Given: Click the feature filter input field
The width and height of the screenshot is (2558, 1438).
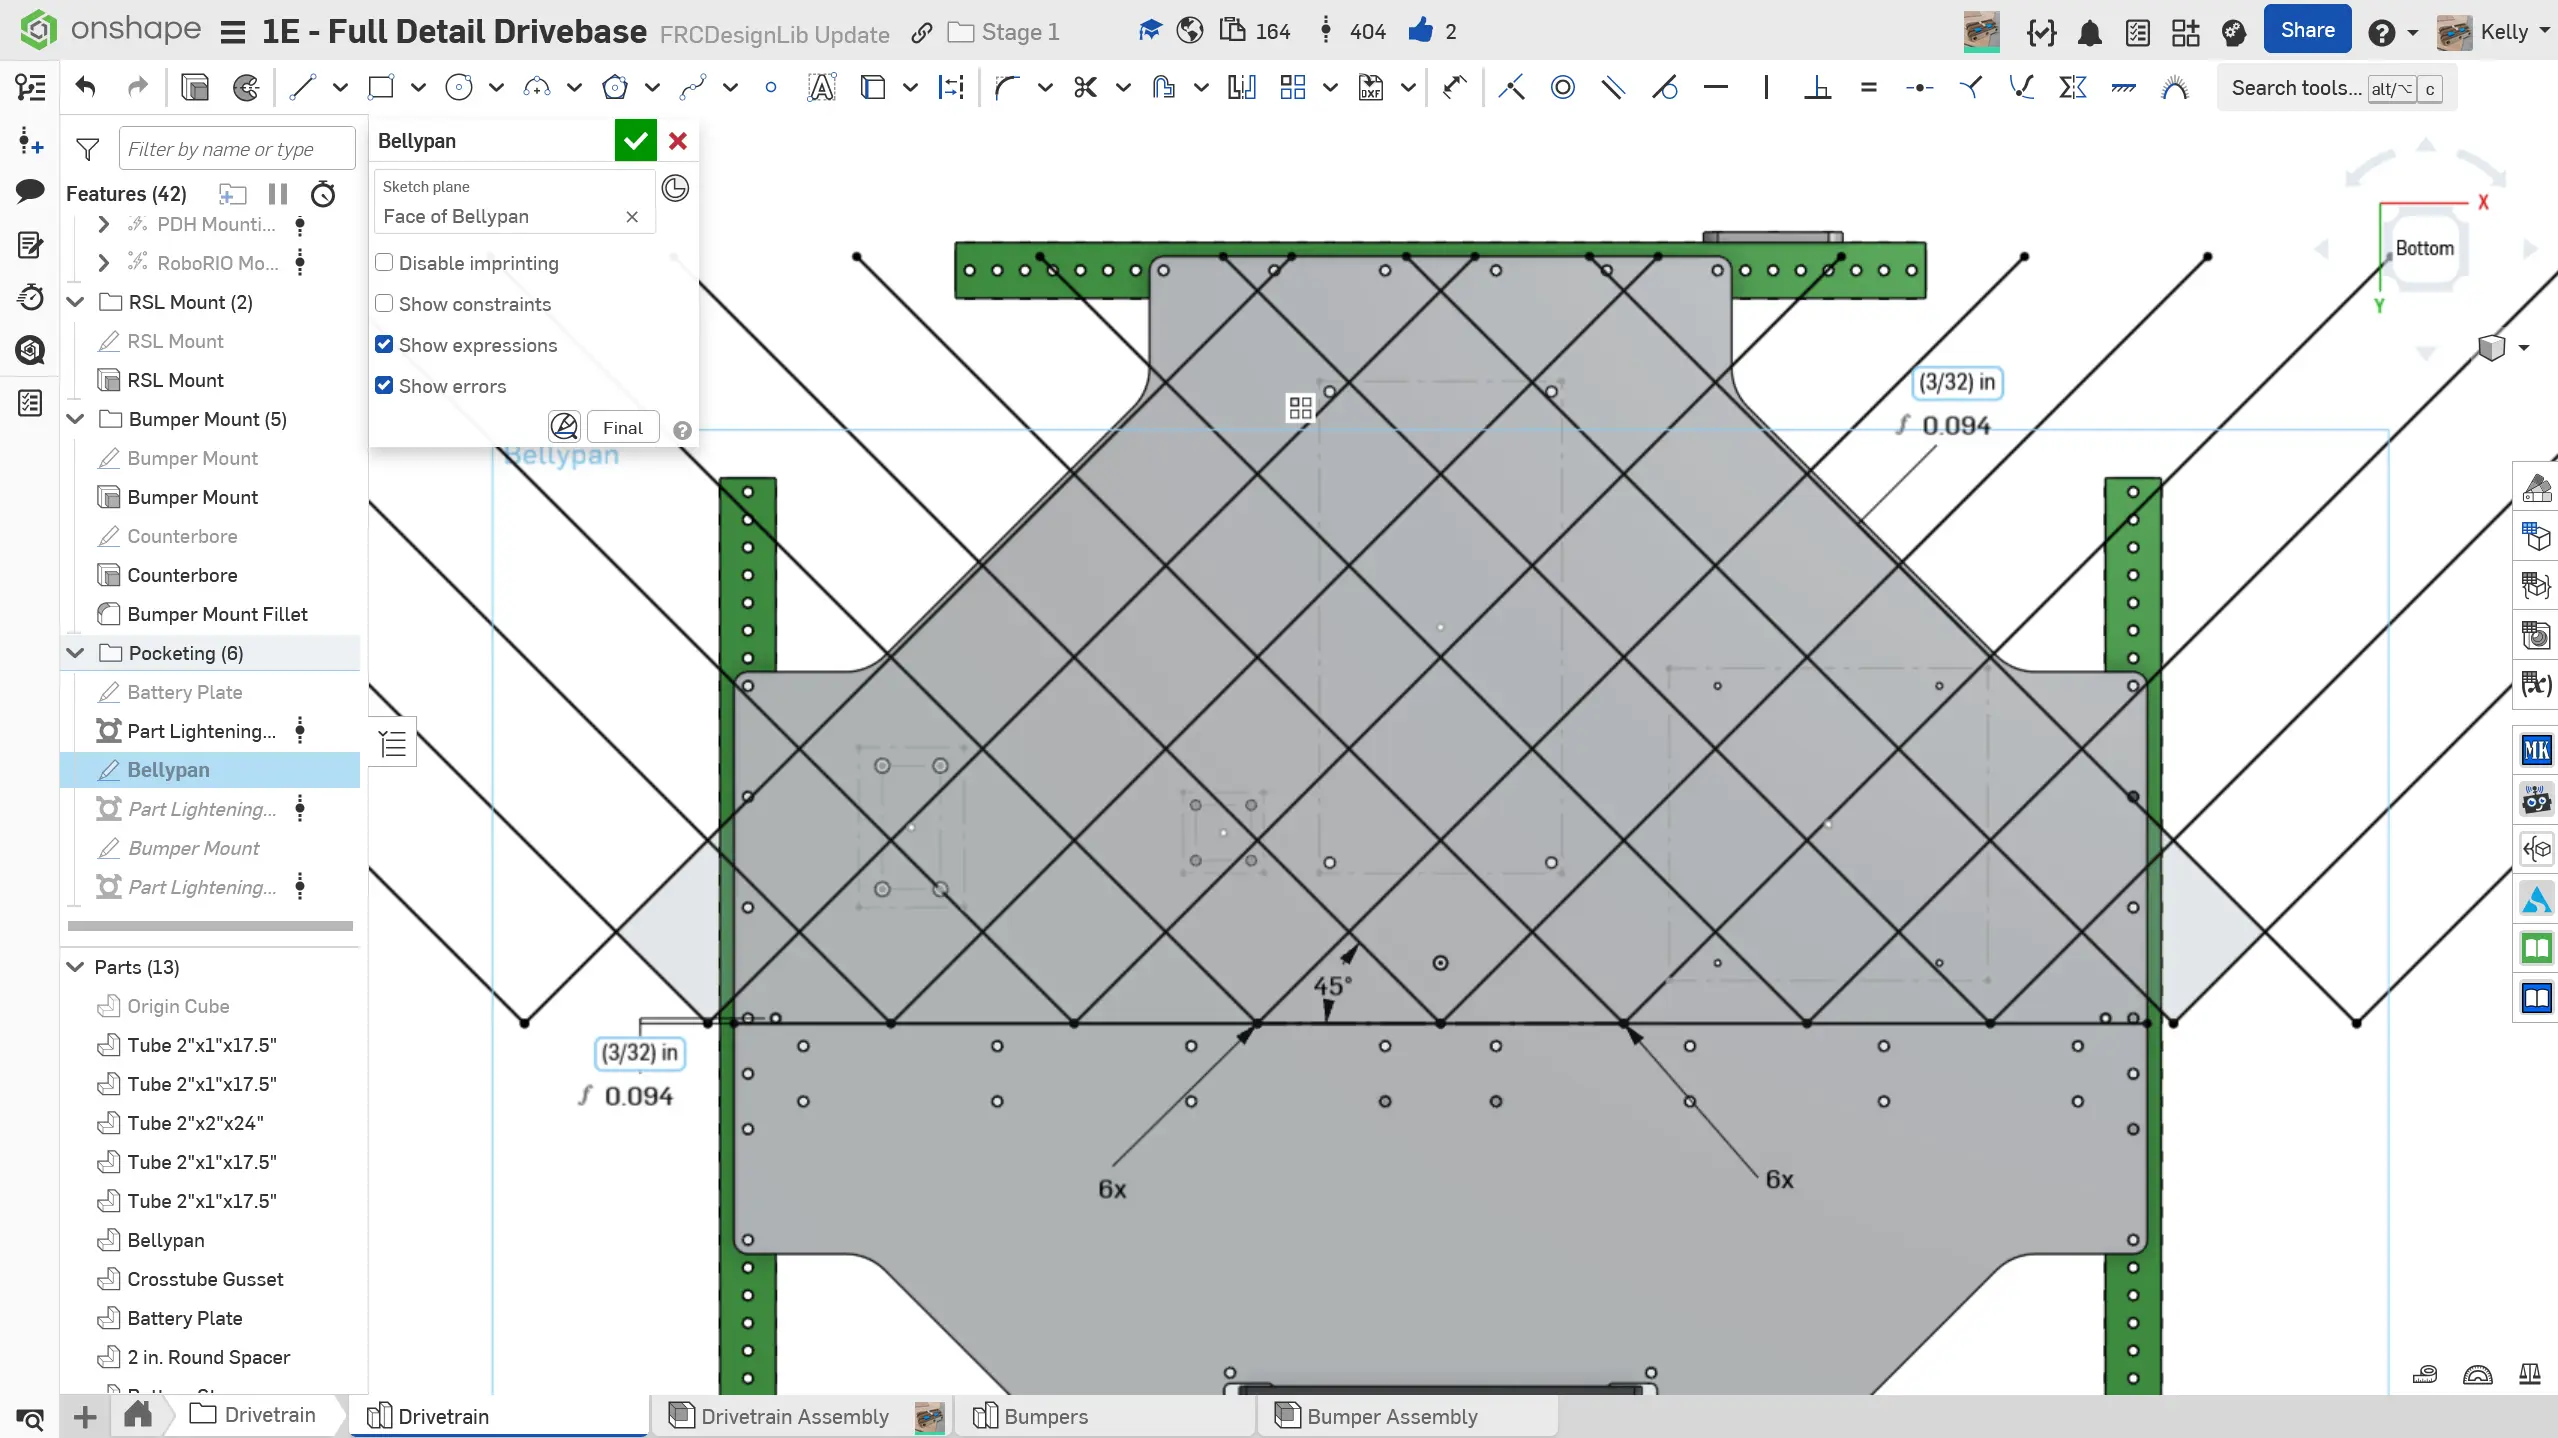Looking at the screenshot, I should click(236, 149).
